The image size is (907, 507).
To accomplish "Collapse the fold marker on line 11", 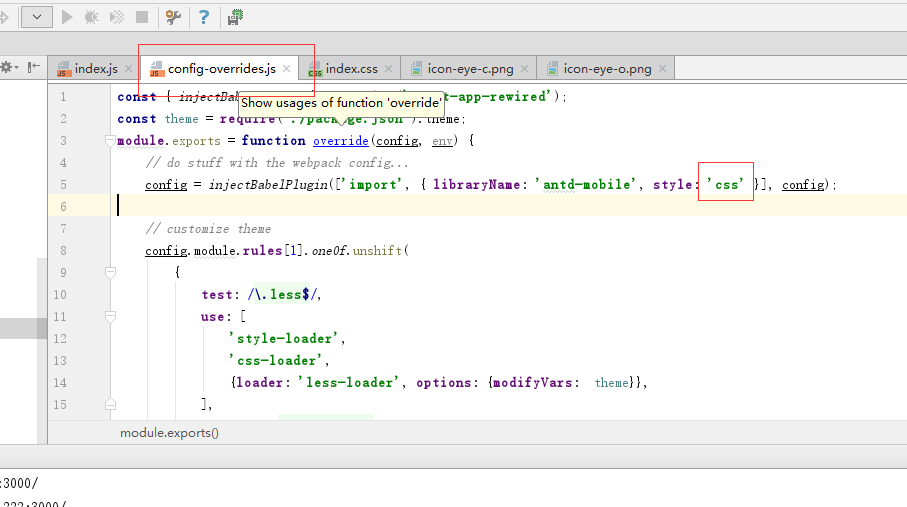I will (x=110, y=316).
